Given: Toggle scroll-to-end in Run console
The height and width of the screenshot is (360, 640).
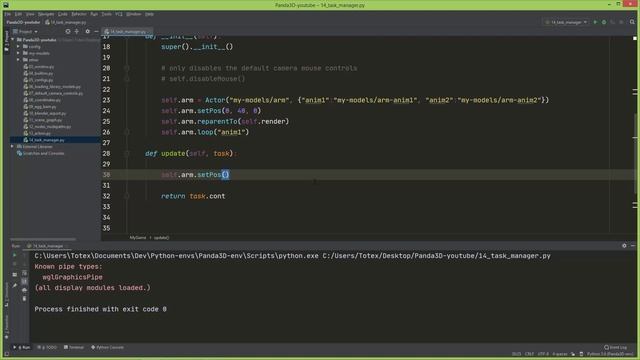Looking at the screenshot, I should tap(24, 281).
